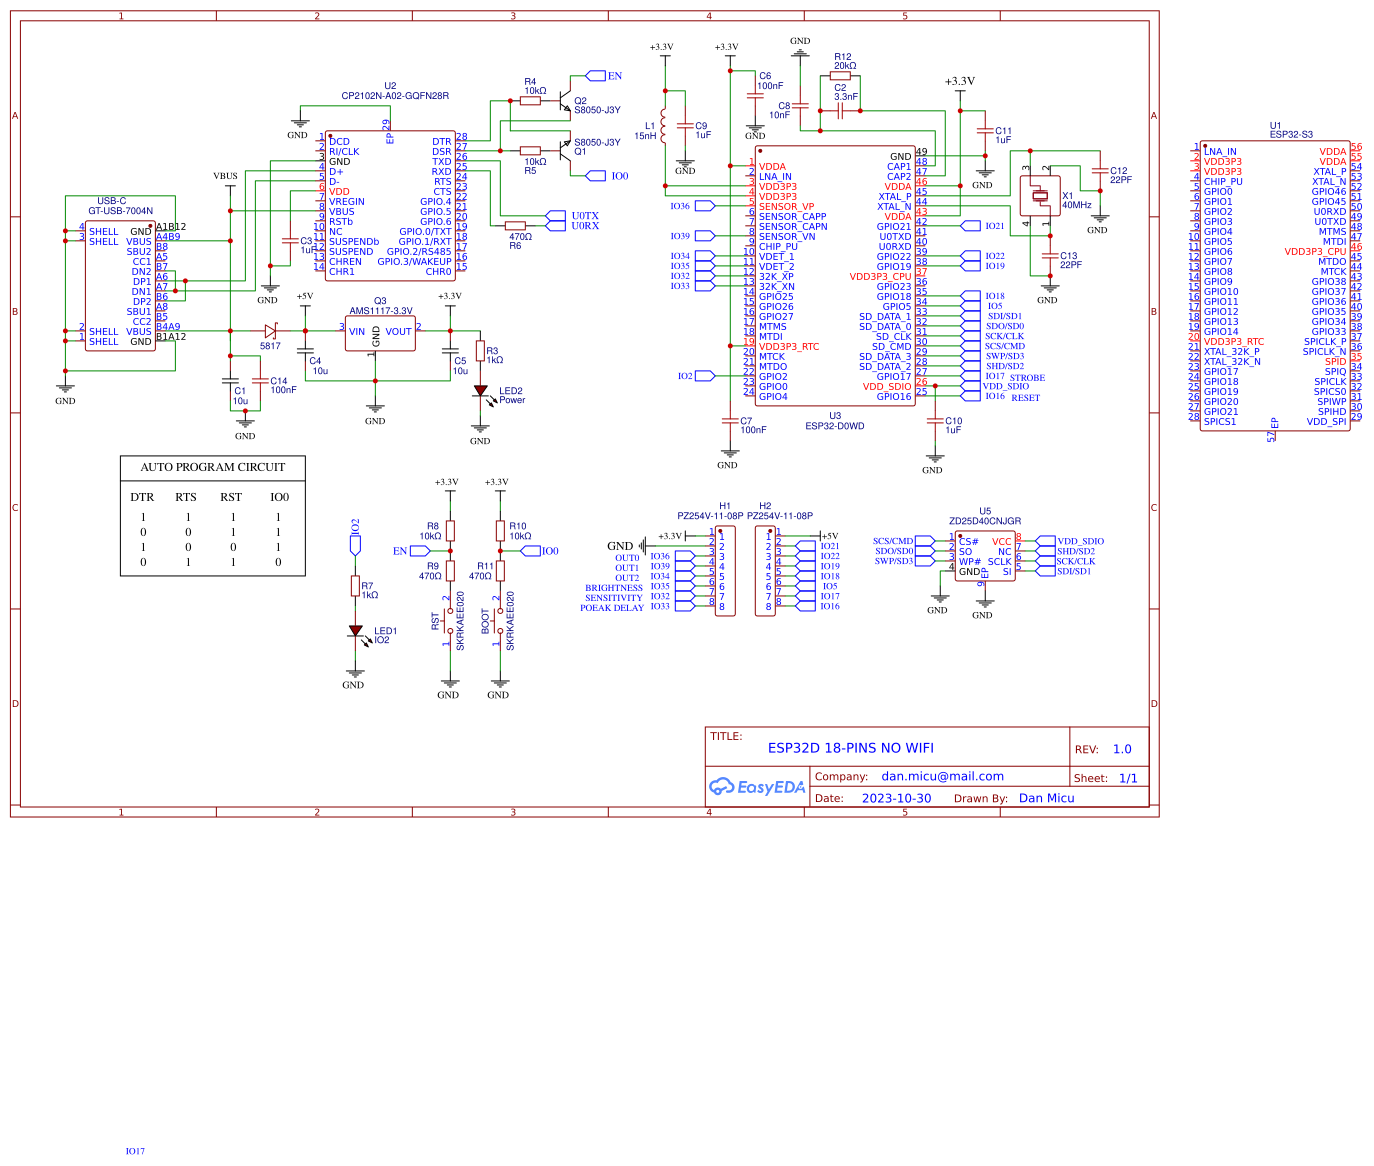The image size is (1374, 1166).
Task: Select the EasyEDA cloud logo
Action: [720, 787]
